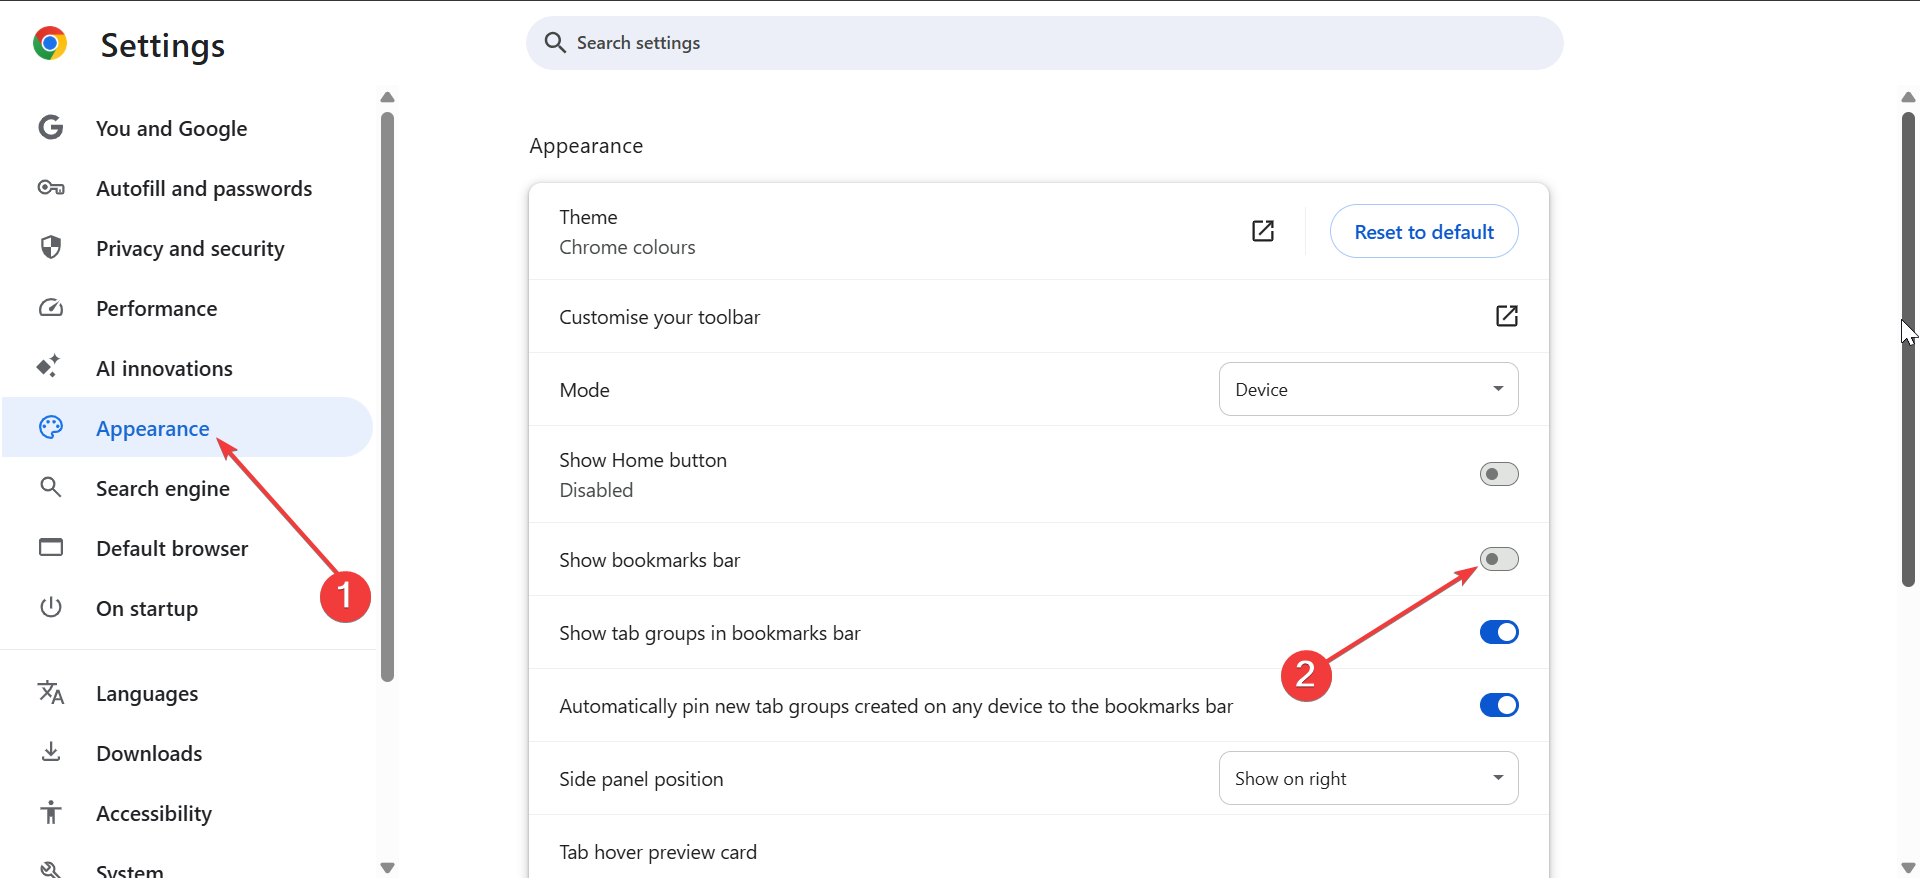
Task: Open the Downloads settings page
Action: point(149,754)
